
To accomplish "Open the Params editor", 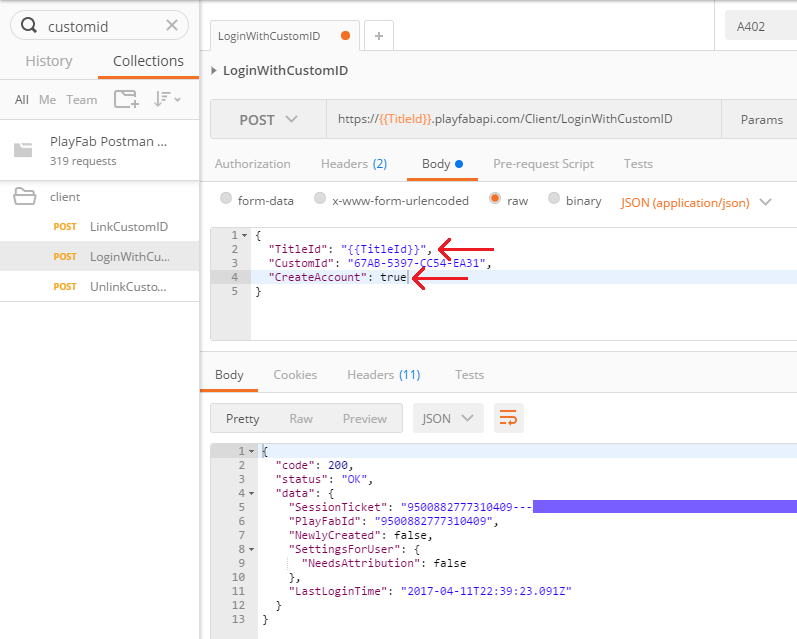I will (761, 120).
